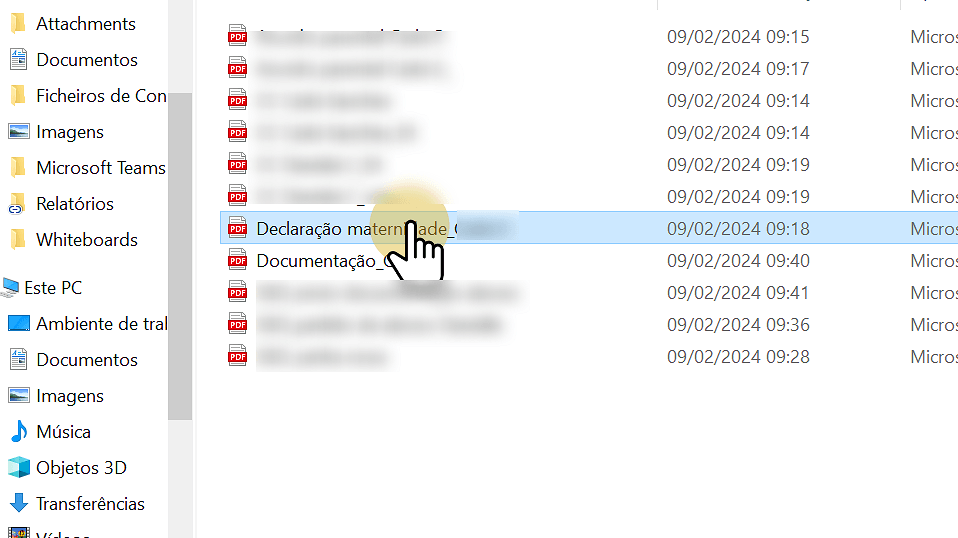Select the file modified at 09:41
Image resolution: width=958 pixels, height=538 pixels.
click(x=589, y=293)
